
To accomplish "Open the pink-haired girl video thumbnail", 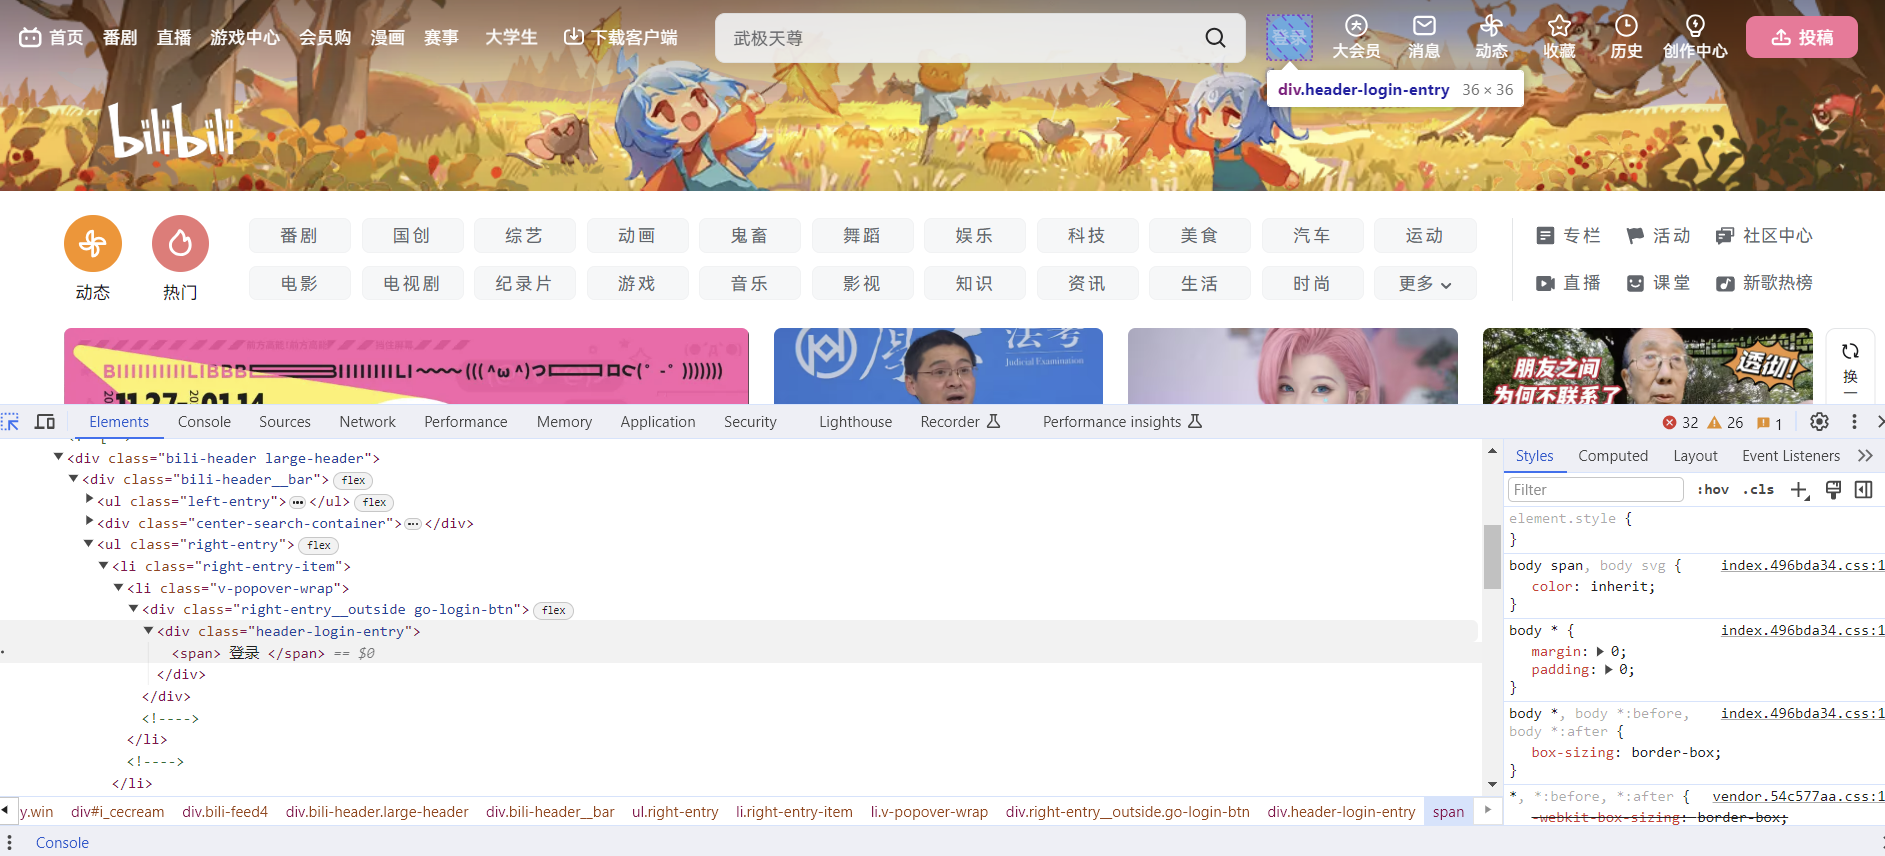I will point(1292,366).
